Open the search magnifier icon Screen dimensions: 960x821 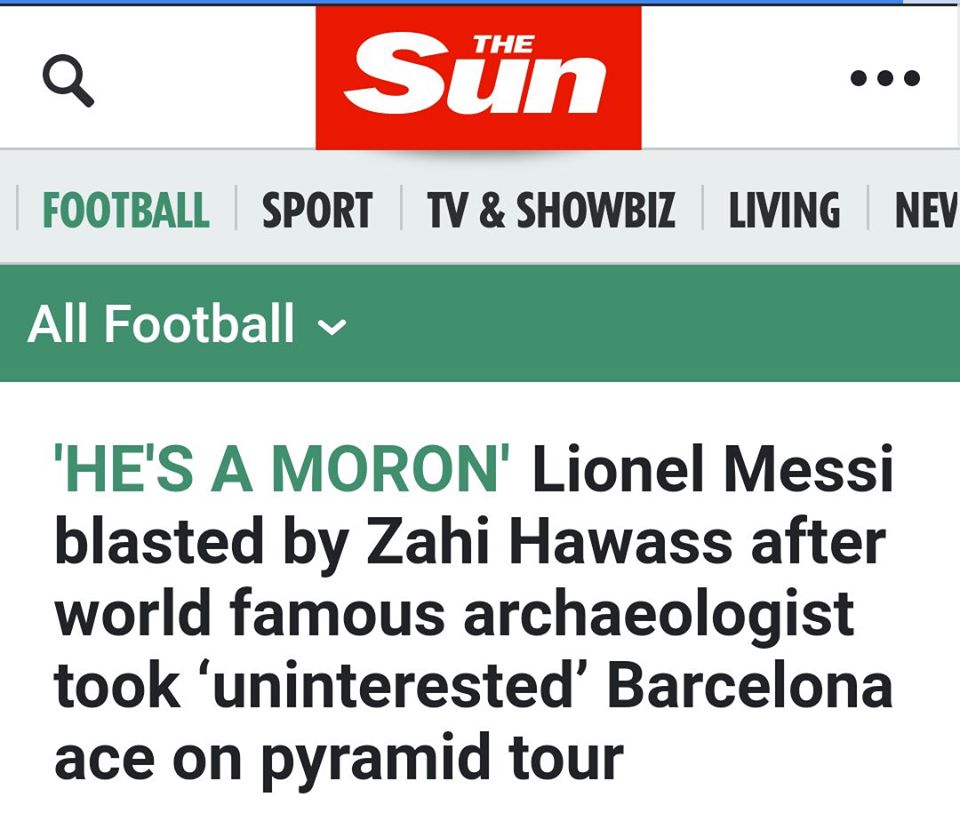tap(68, 79)
